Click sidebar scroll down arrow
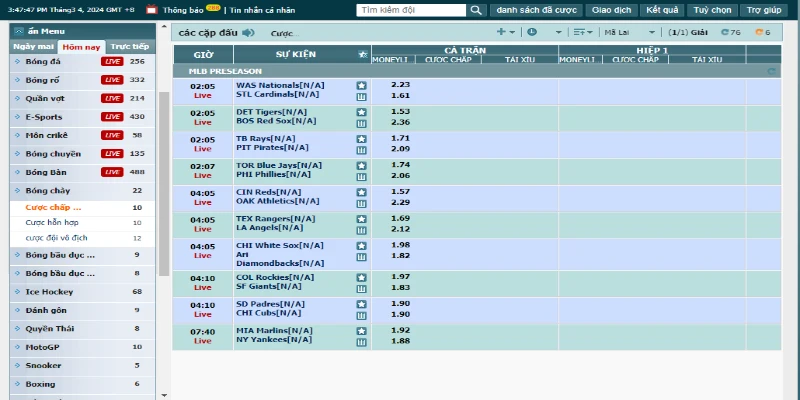The width and height of the screenshot is (800, 400). click(x=164, y=395)
